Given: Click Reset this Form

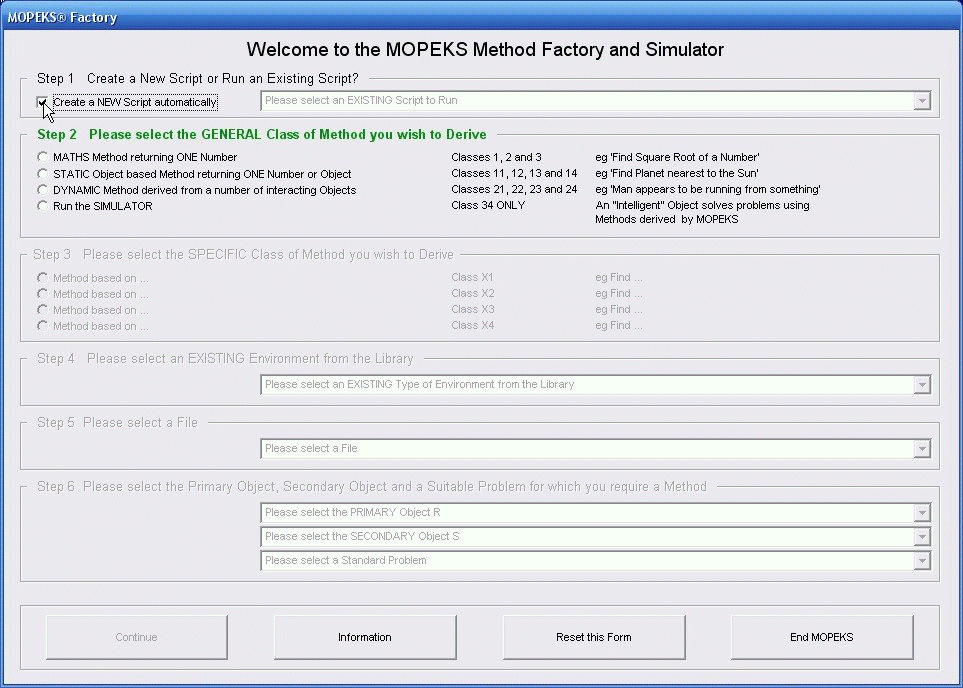Looking at the screenshot, I should tap(593, 637).
